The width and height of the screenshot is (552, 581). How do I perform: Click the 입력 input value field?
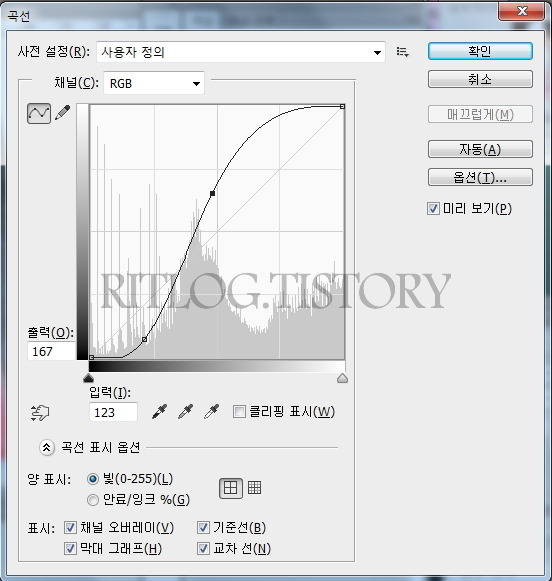[x=113, y=412]
